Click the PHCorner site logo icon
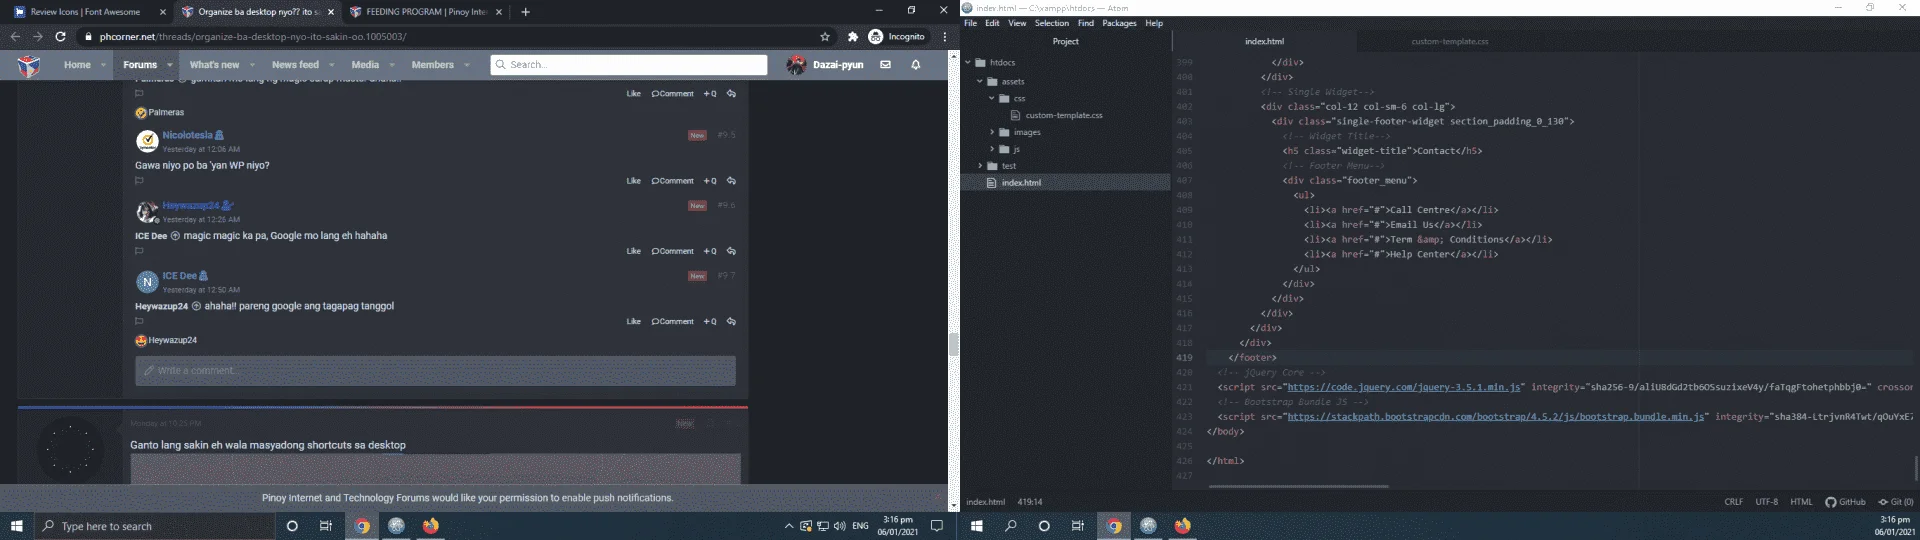 tap(30, 65)
